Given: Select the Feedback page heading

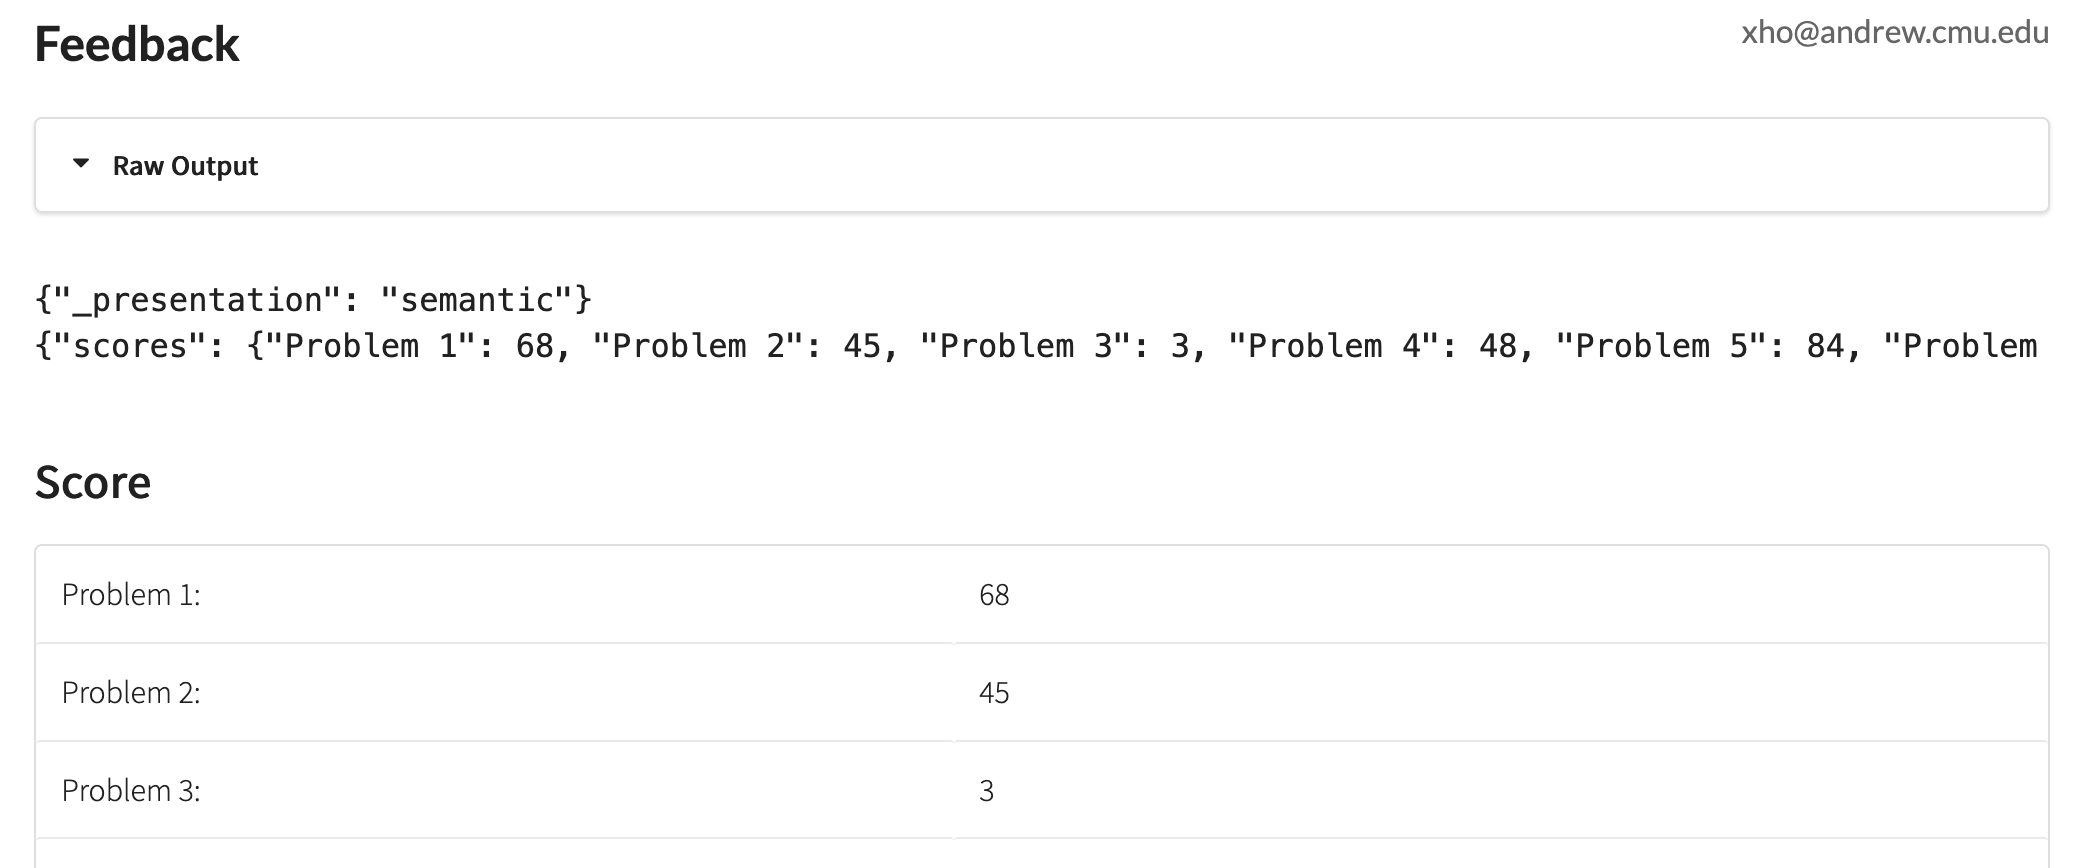Looking at the screenshot, I should (x=137, y=44).
